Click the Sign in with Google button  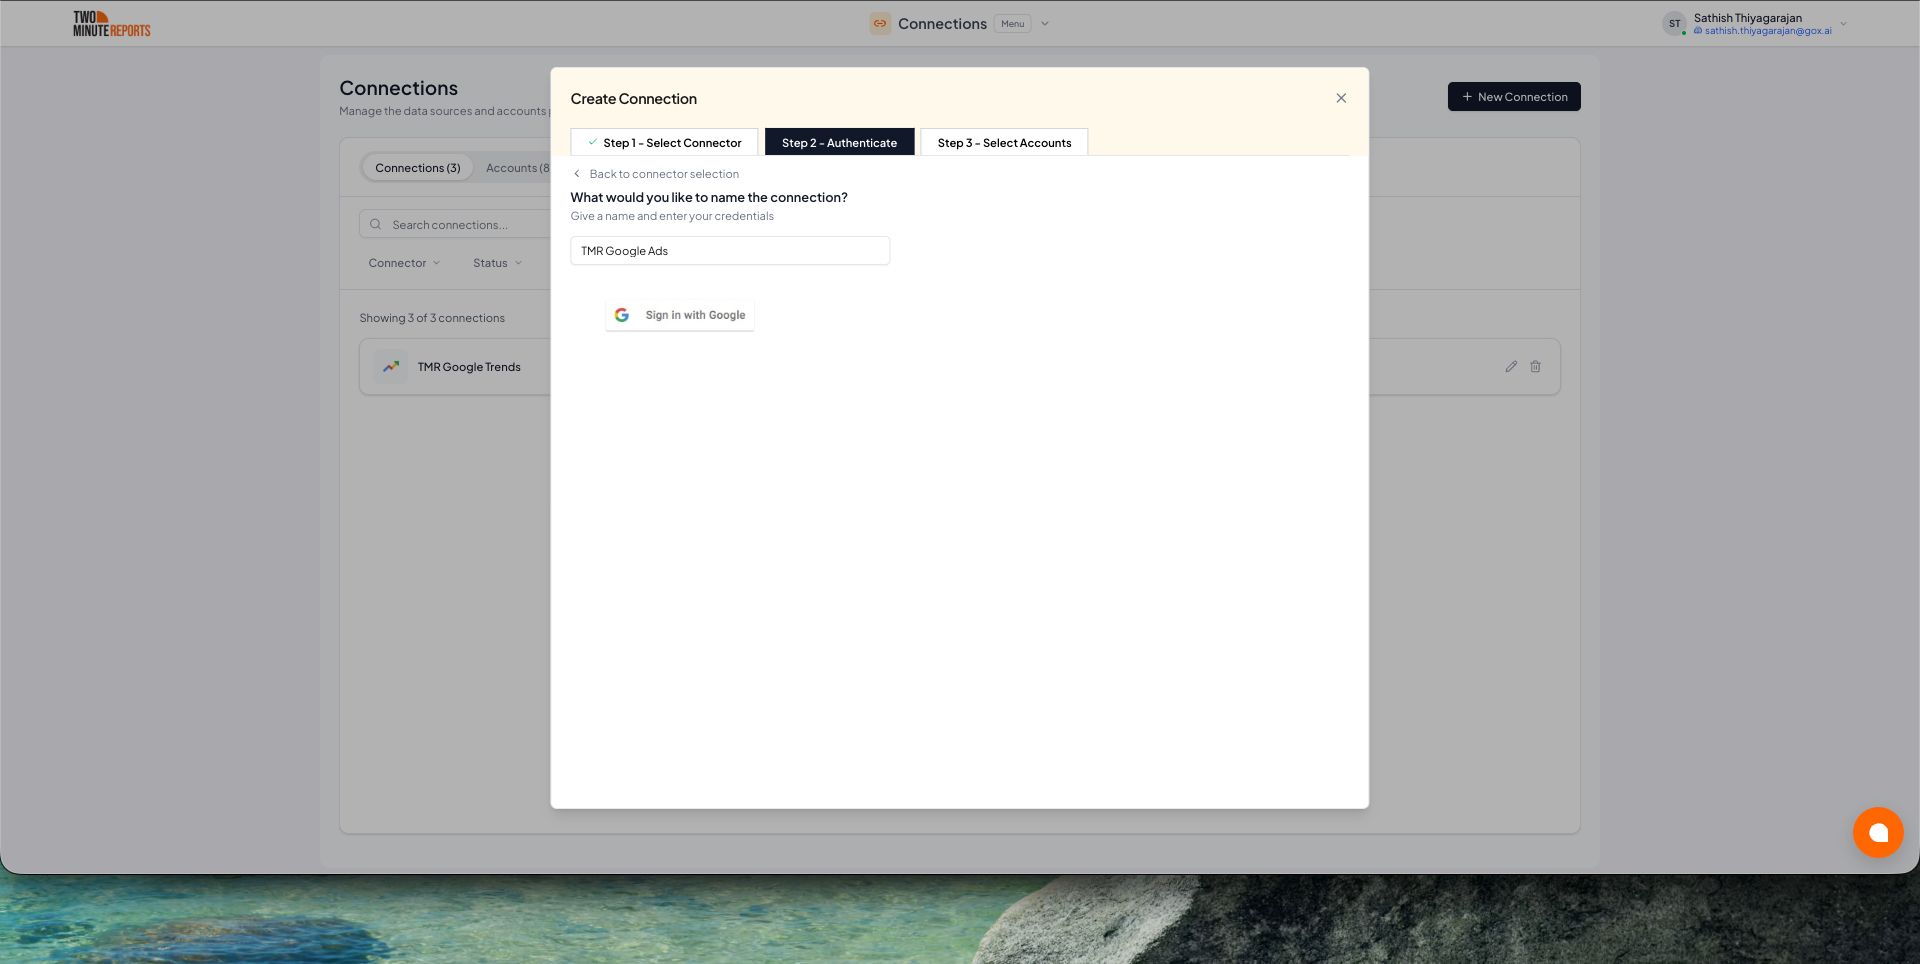point(680,314)
